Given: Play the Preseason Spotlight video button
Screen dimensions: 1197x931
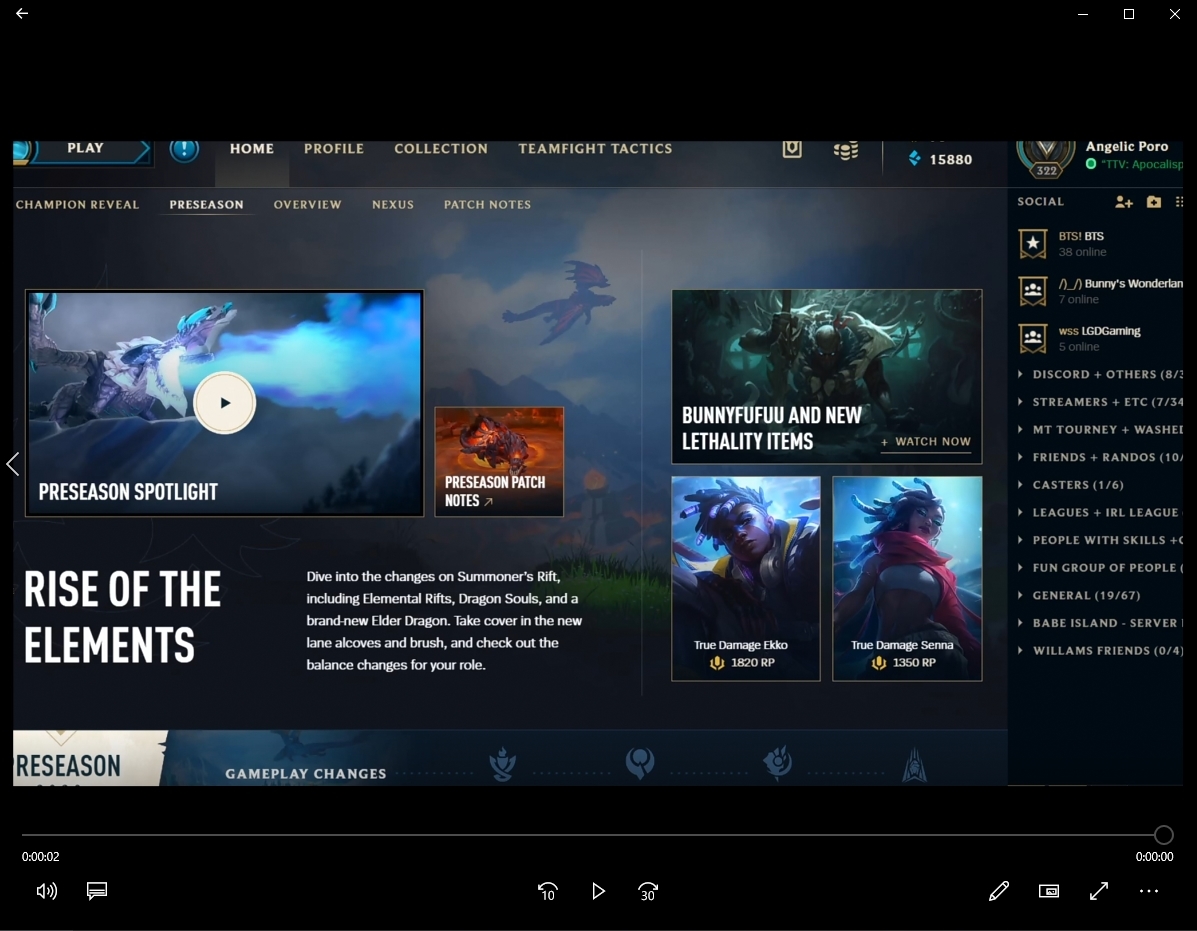Looking at the screenshot, I should pyautogui.click(x=224, y=403).
